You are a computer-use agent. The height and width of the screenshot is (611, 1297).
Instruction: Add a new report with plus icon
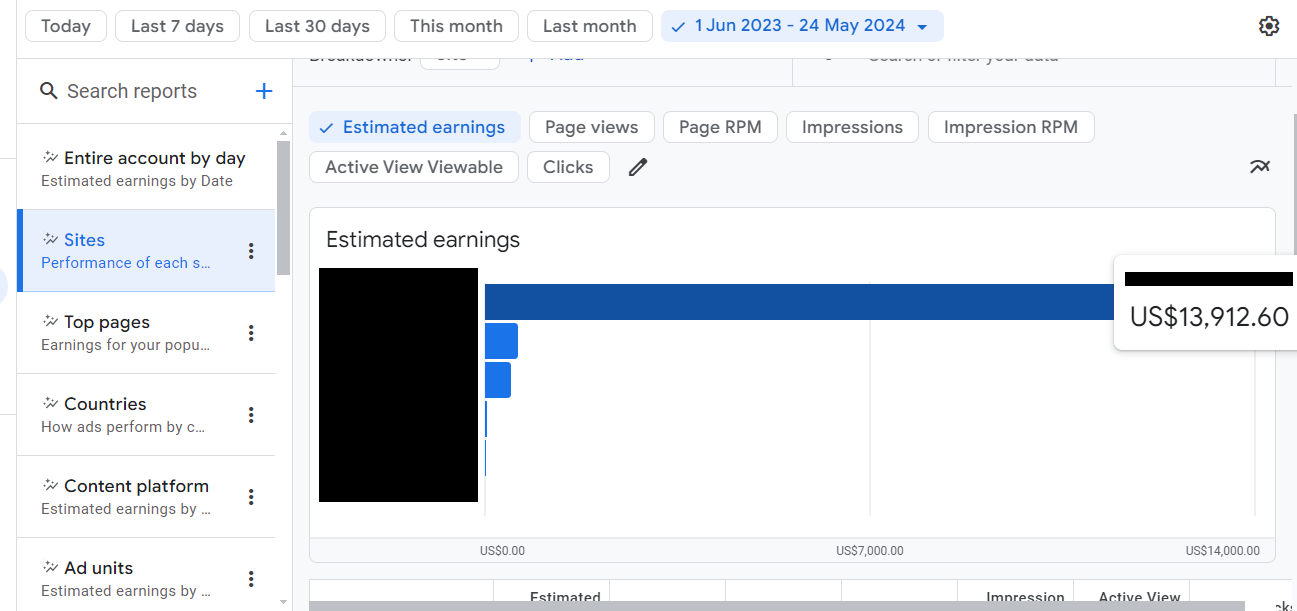(x=264, y=91)
